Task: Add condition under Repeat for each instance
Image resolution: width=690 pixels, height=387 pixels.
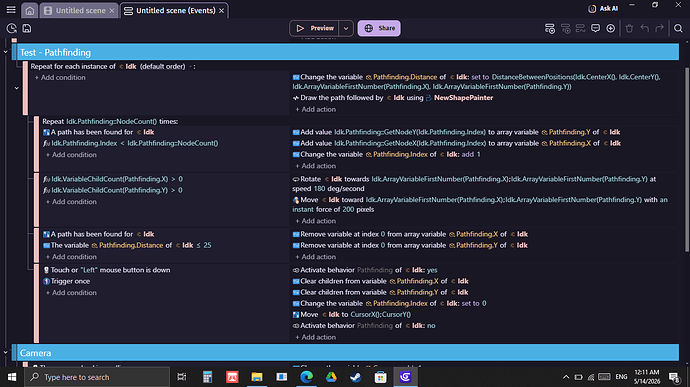Action: click(60, 77)
